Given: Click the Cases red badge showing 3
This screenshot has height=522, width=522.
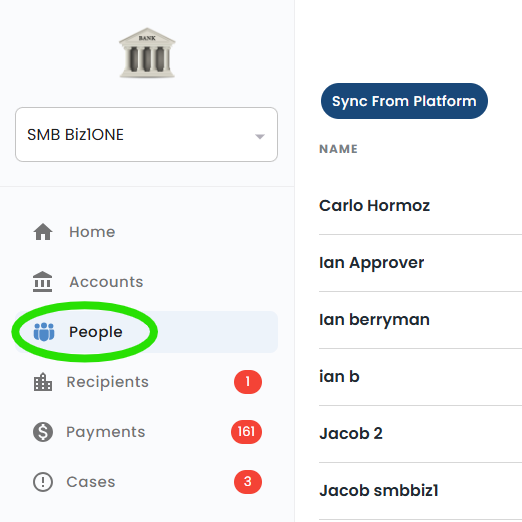Looking at the screenshot, I should 248,482.
